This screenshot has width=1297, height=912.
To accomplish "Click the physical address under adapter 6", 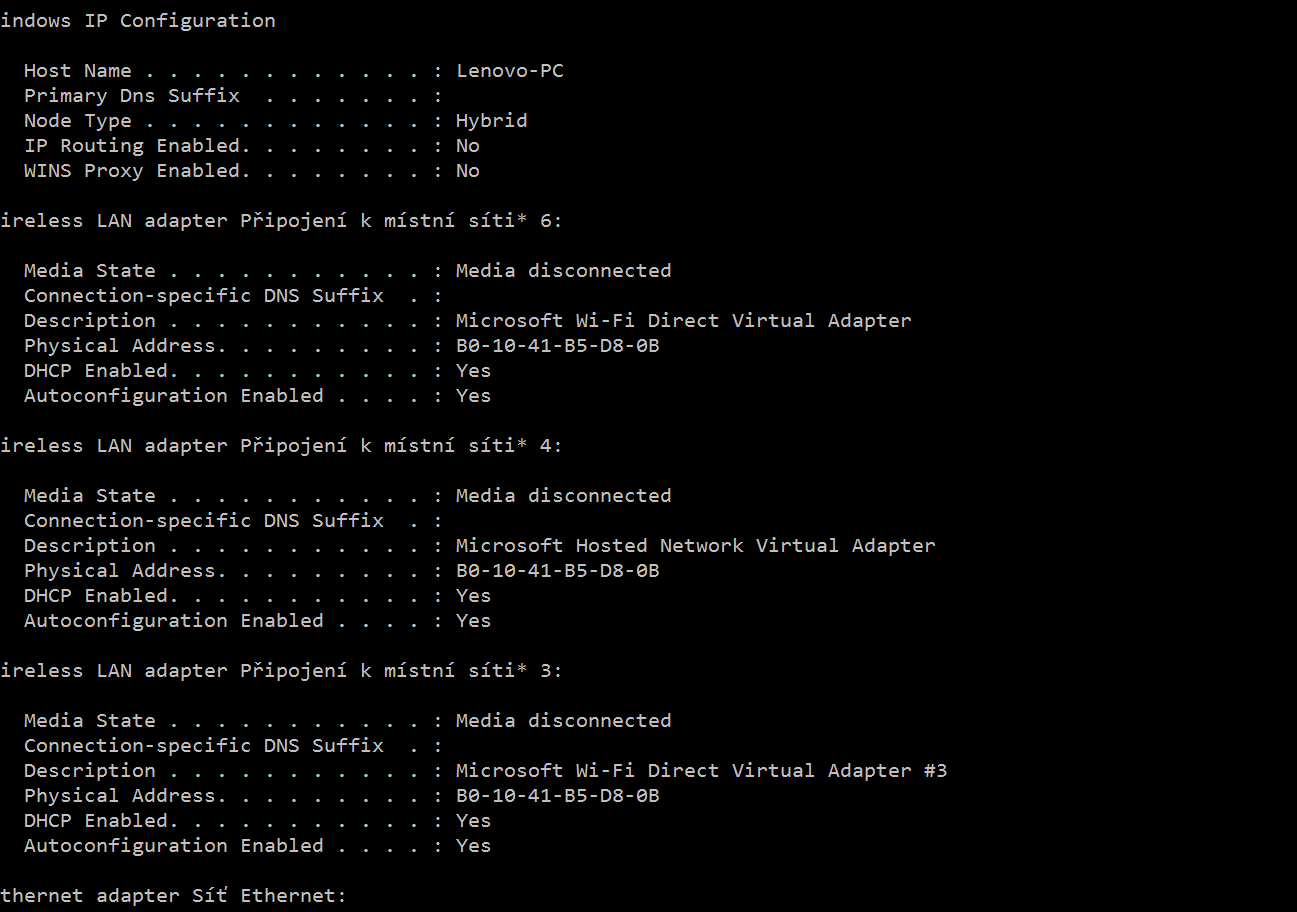I will coord(557,346).
